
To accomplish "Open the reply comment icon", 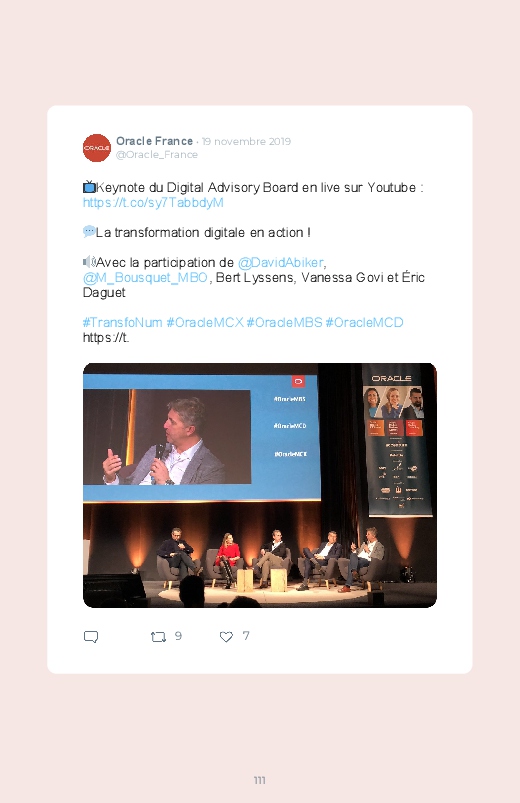I will coord(91,637).
